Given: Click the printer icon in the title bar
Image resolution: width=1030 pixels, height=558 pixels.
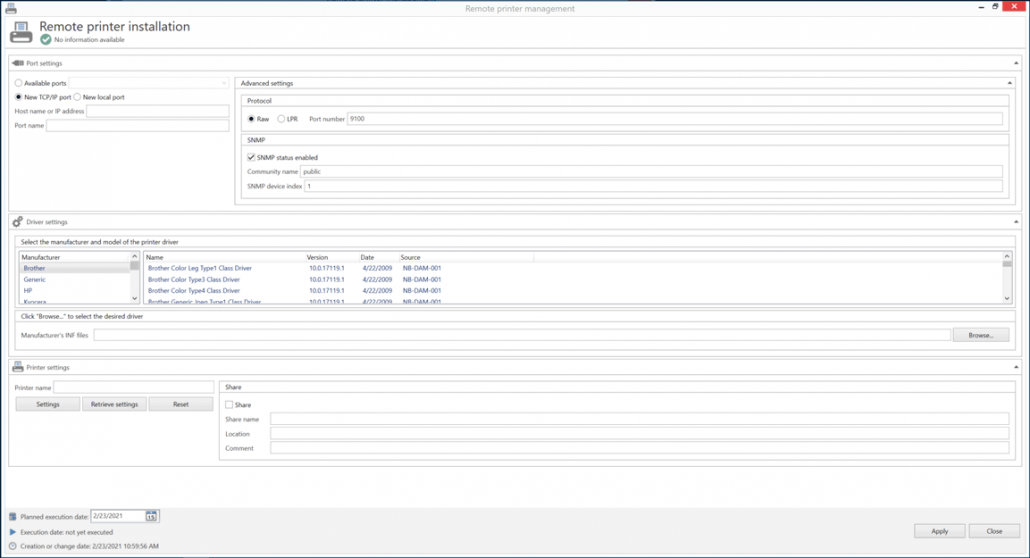Looking at the screenshot, I should coord(11,9).
